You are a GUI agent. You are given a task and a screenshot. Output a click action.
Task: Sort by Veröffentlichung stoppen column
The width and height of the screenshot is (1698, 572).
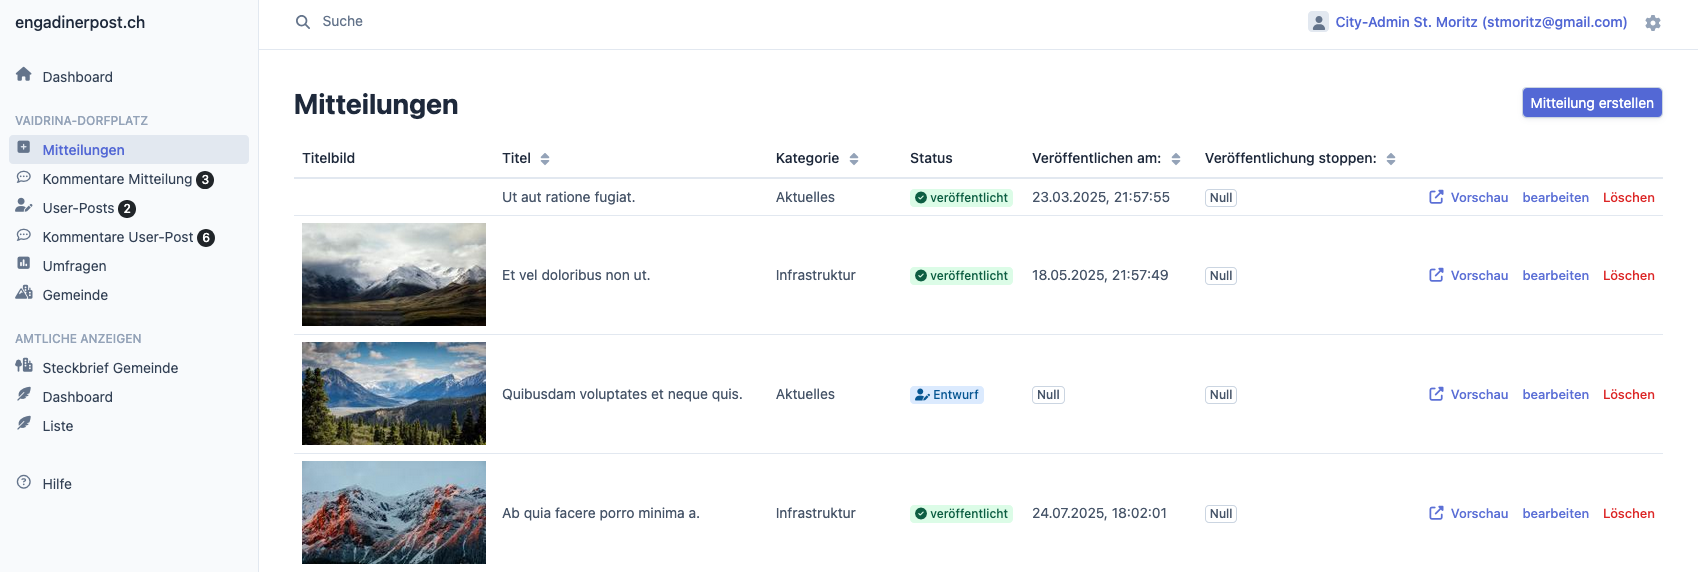click(1391, 159)
